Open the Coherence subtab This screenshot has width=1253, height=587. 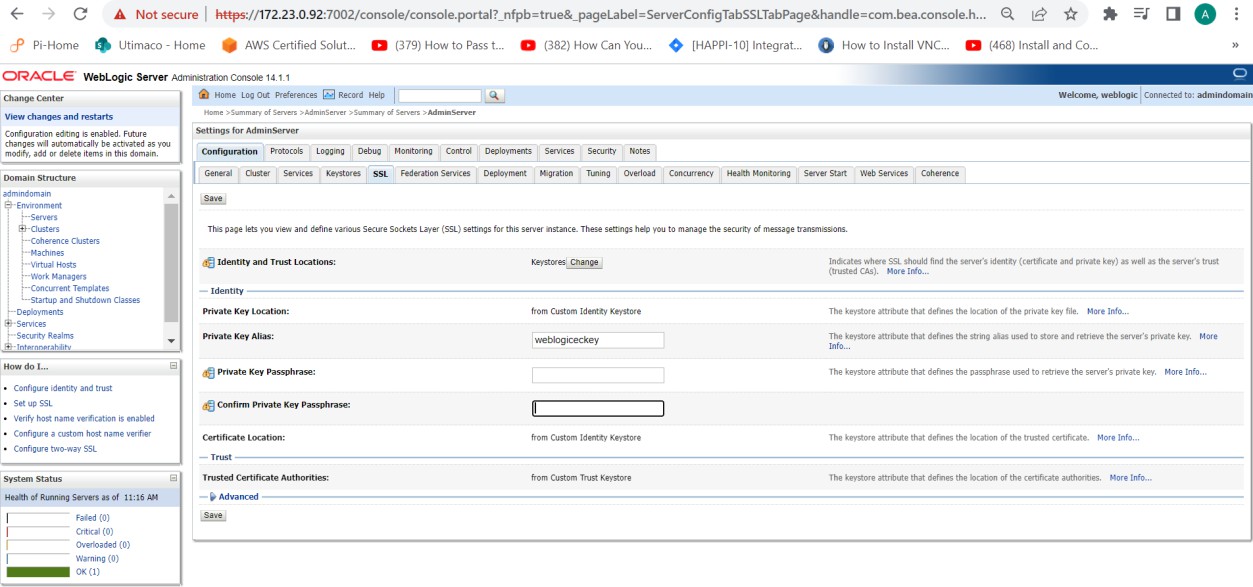[x=940, y=173]
